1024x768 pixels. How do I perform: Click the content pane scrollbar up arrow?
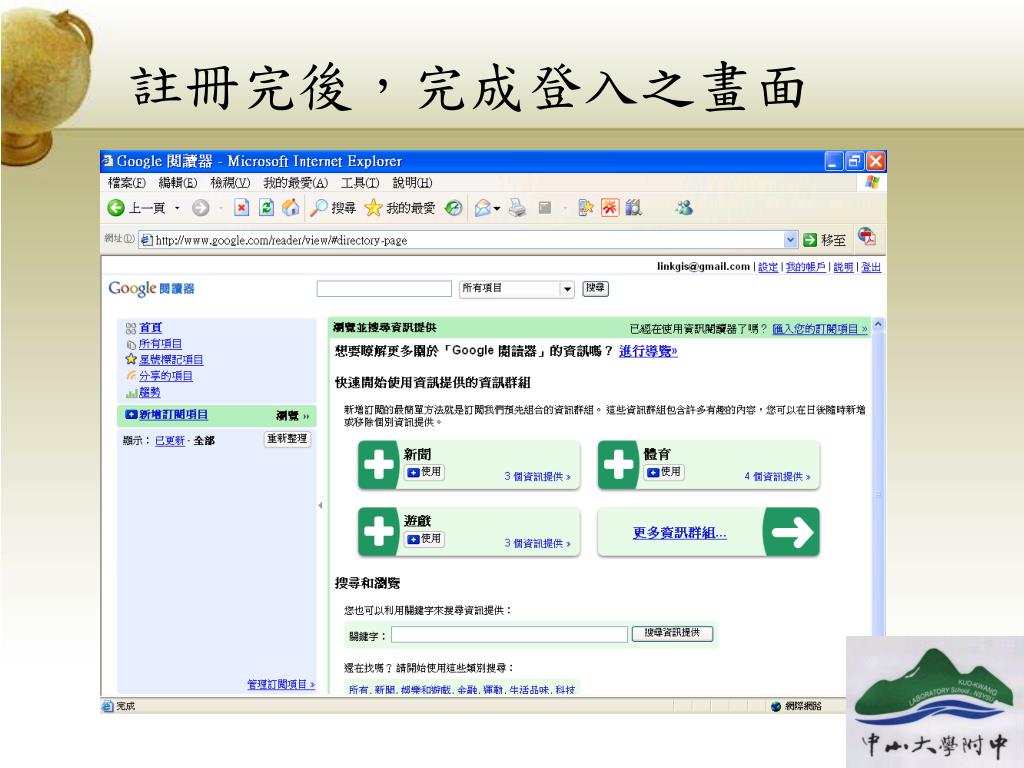[878, 324]
